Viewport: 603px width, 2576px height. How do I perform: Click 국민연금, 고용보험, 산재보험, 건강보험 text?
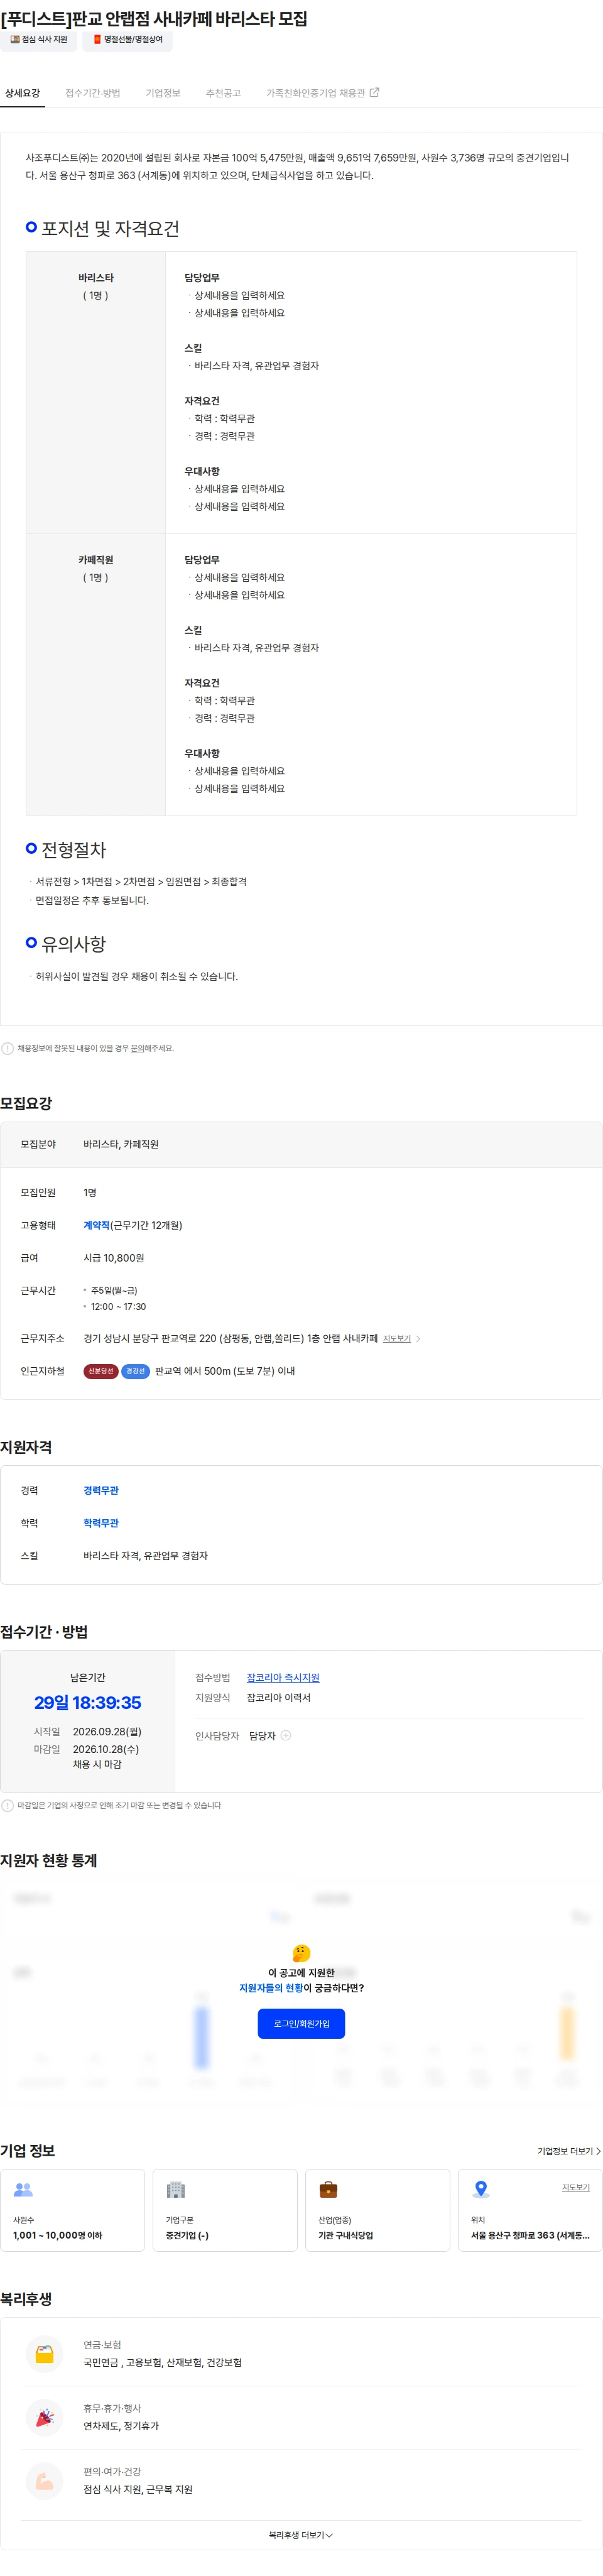coord(162,2363)
